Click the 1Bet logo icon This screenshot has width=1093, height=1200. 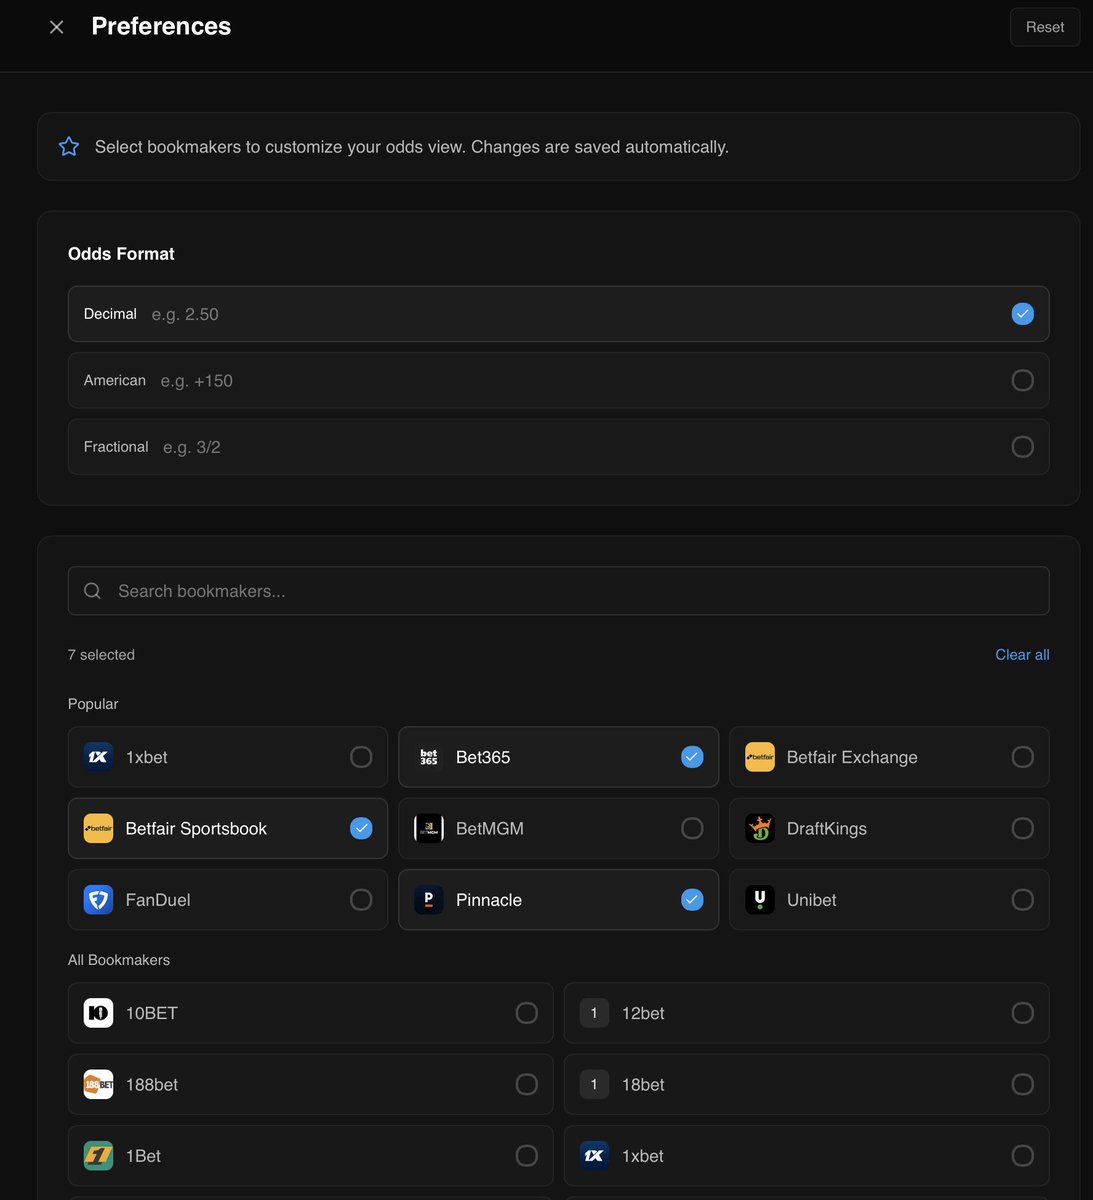tap(98, 1156)
